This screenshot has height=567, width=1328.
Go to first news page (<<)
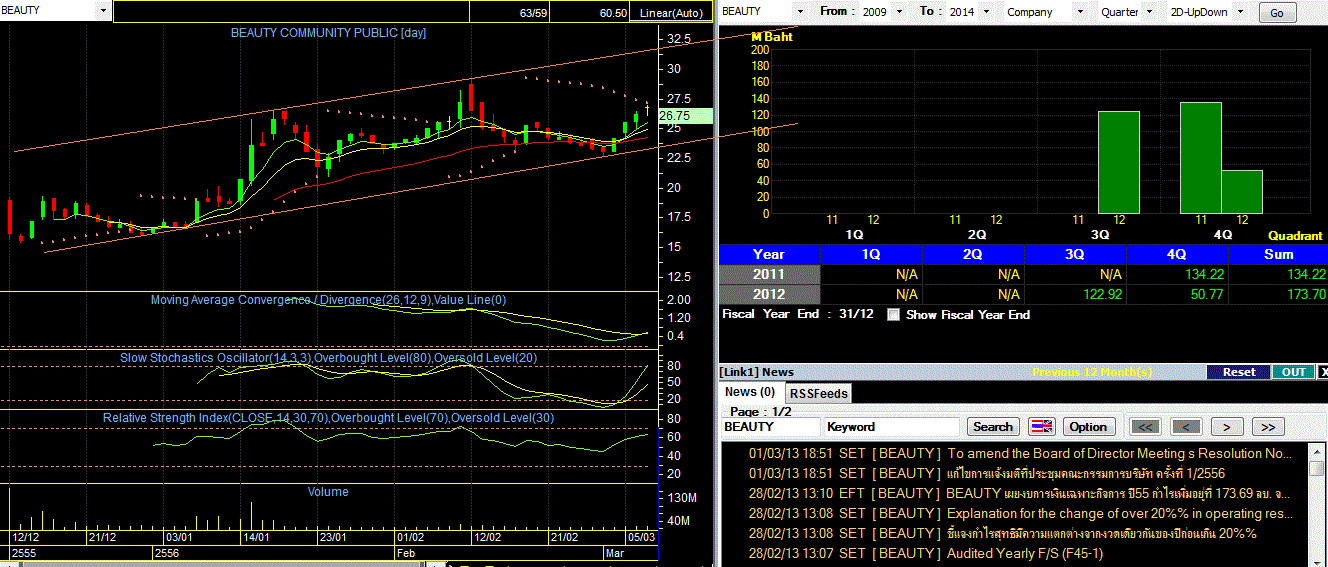1146,427
